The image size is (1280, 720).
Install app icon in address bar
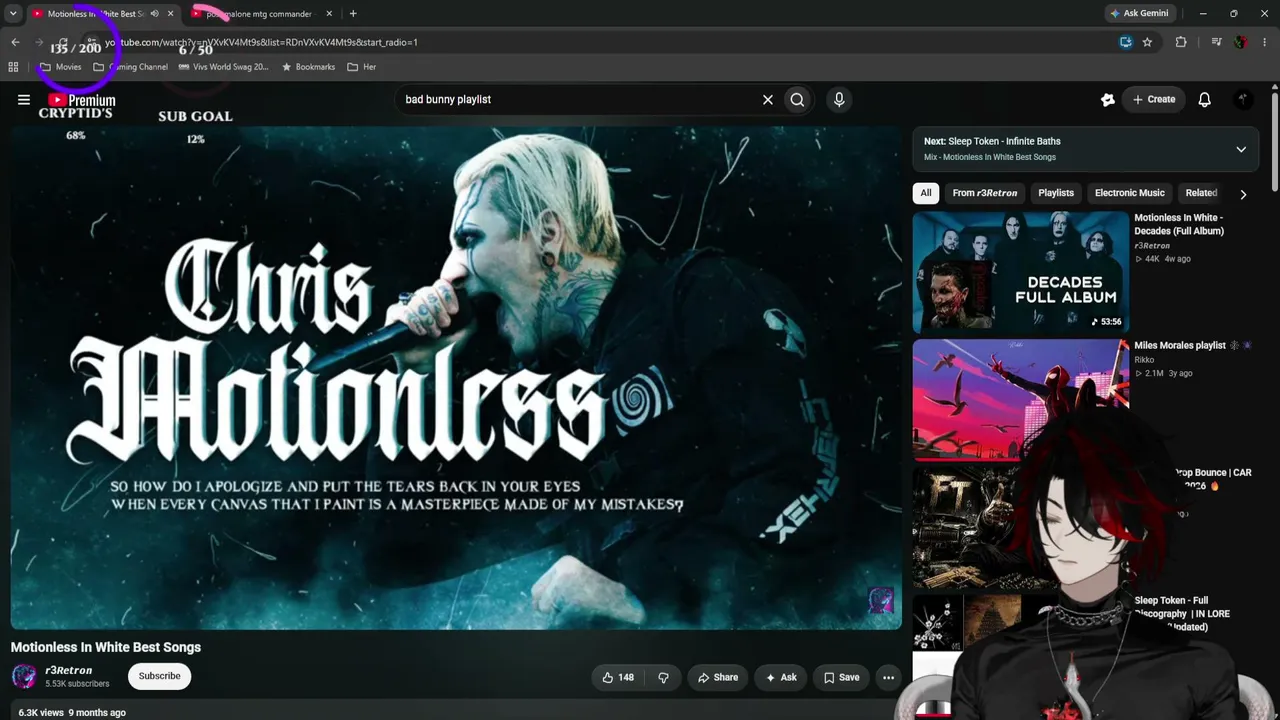pyautogui.click(x=1126, y=42)
